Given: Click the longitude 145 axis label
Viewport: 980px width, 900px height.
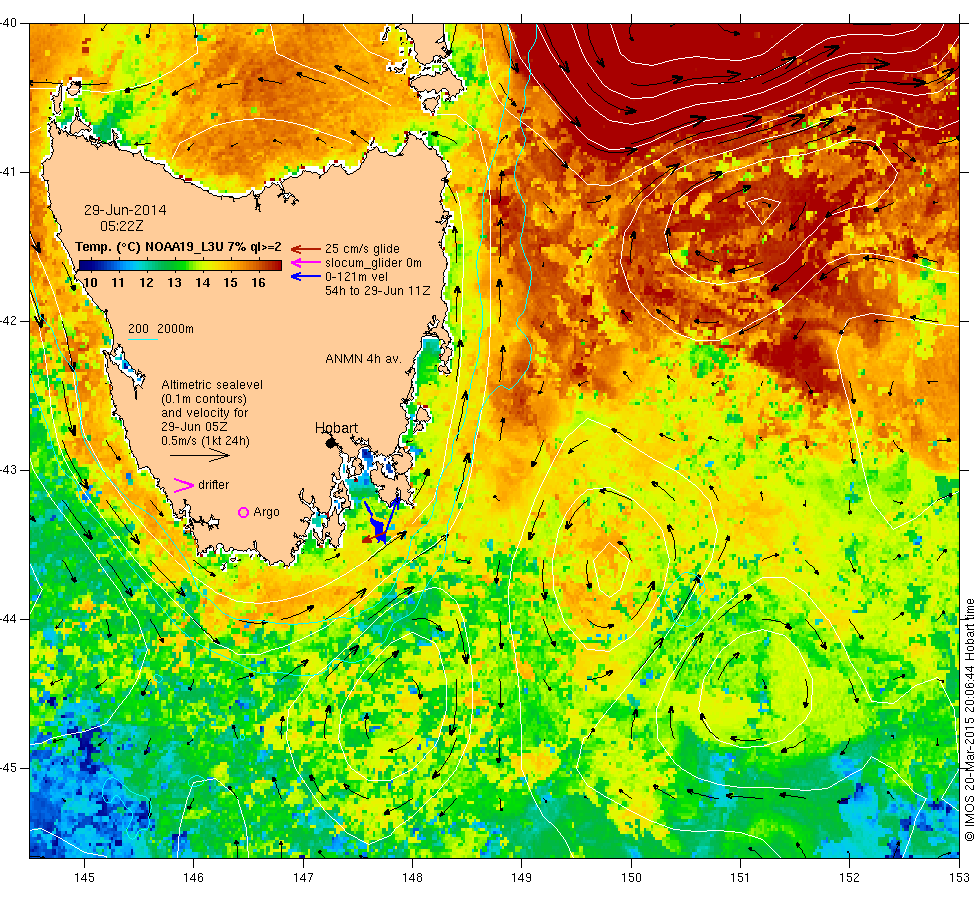Looking at the screenshot, I should pos(84,878).
